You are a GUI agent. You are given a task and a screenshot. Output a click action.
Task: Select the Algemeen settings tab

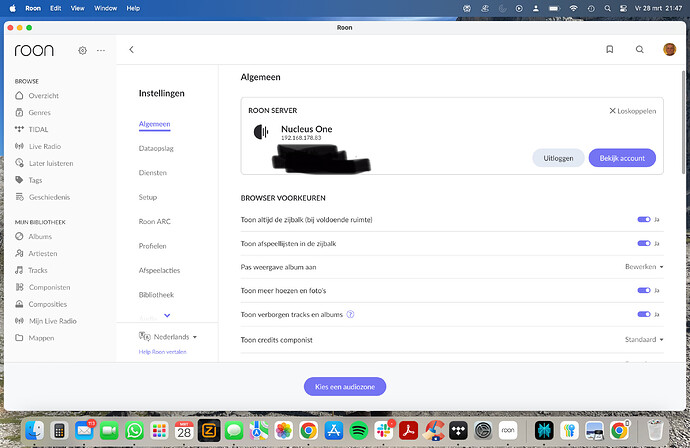coord(154,124)
